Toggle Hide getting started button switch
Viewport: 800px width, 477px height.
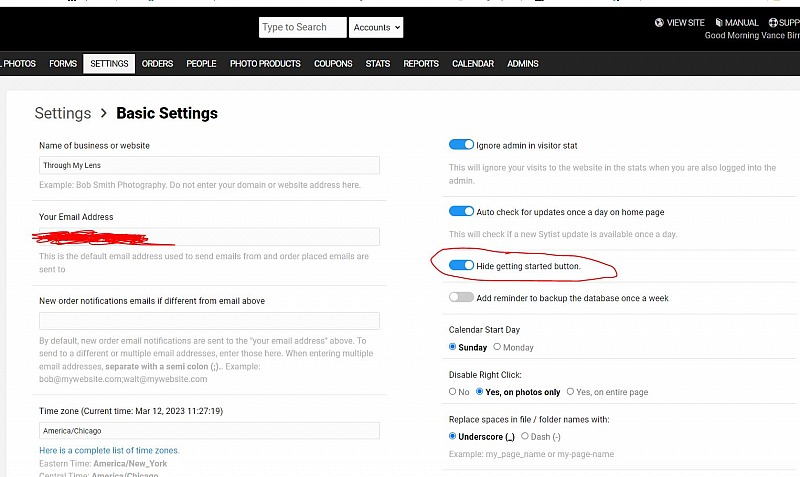[461, 265]
